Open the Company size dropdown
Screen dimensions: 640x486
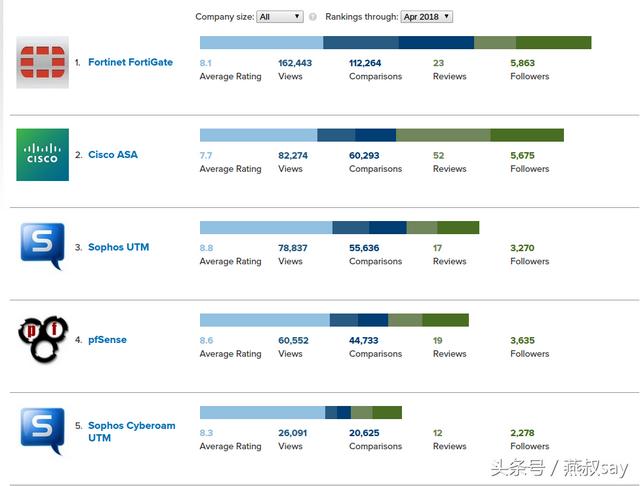tap(279, 17)
